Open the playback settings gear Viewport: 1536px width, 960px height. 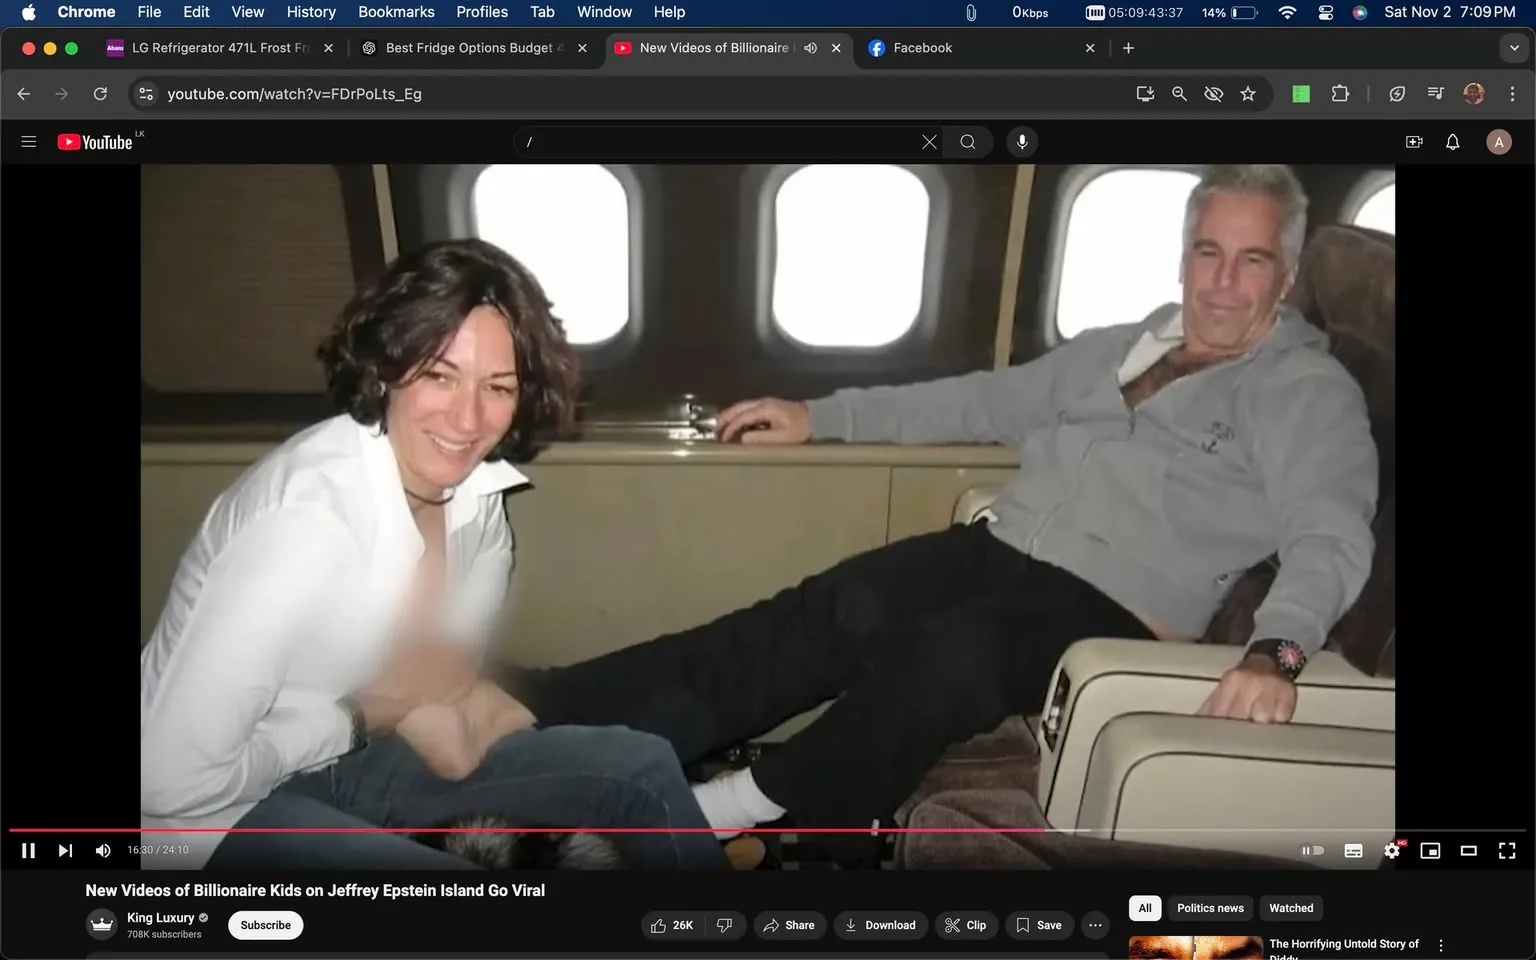pos(1392,850)
